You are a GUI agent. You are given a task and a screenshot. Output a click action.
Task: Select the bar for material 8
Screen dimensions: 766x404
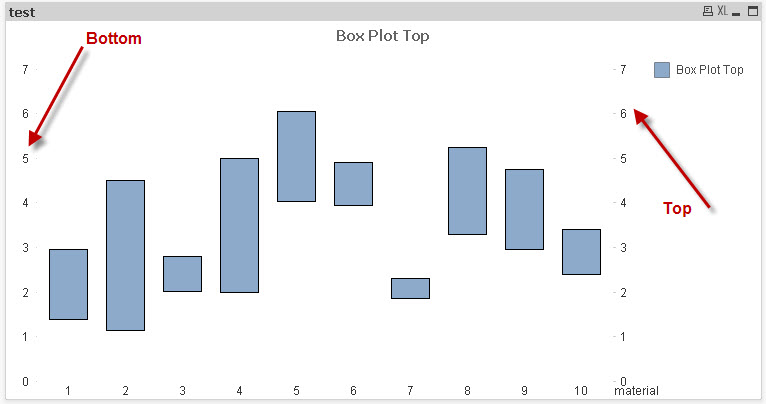(x=467, y=190)
